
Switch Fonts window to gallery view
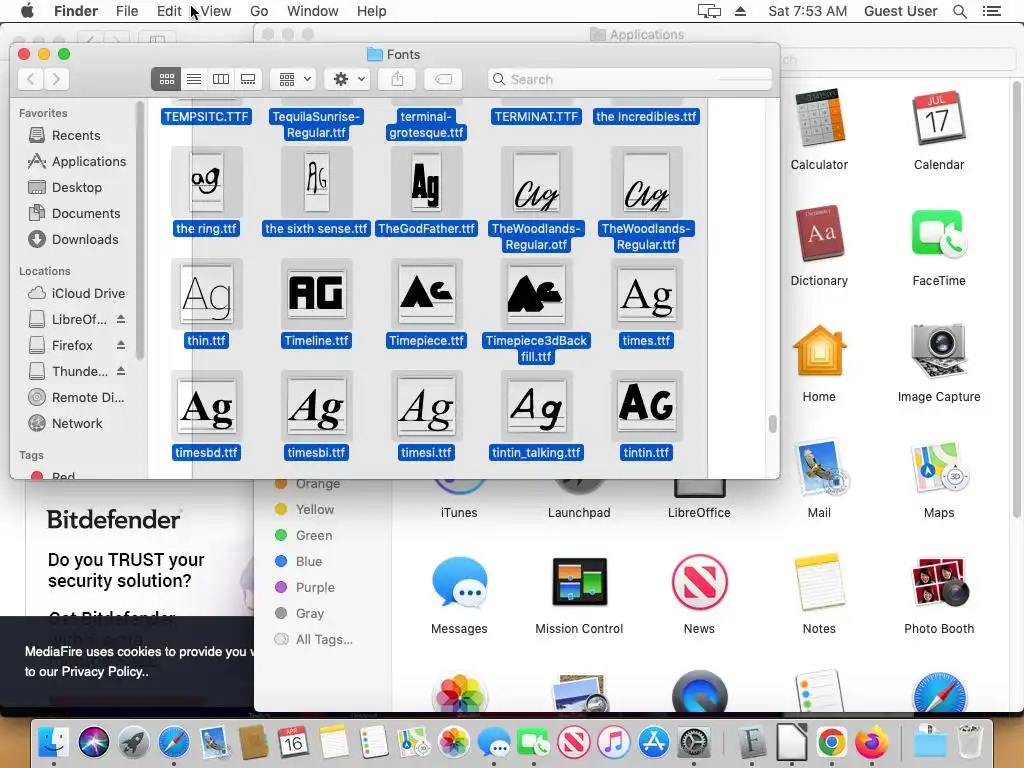pyautogui.click(x=248, y=79)
